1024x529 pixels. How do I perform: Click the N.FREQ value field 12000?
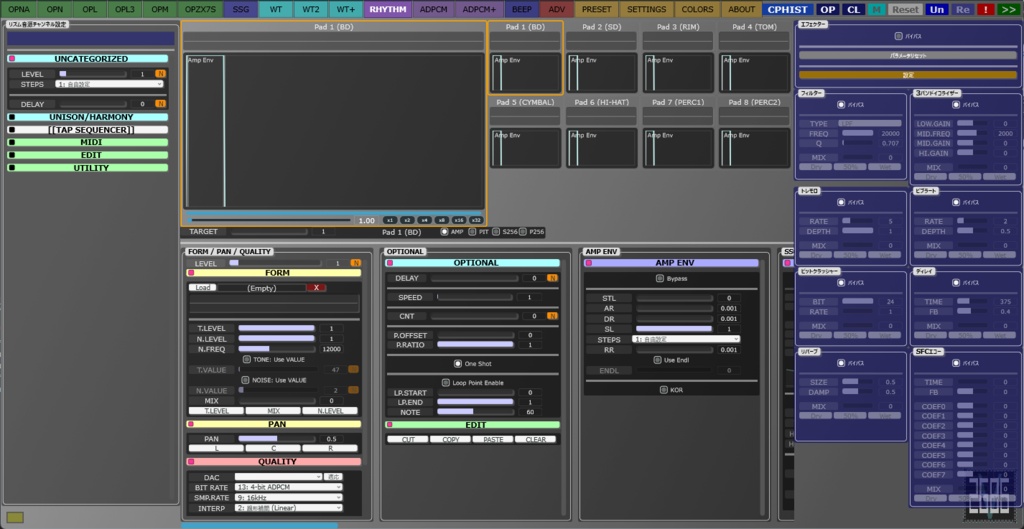[x=331, y=349]
